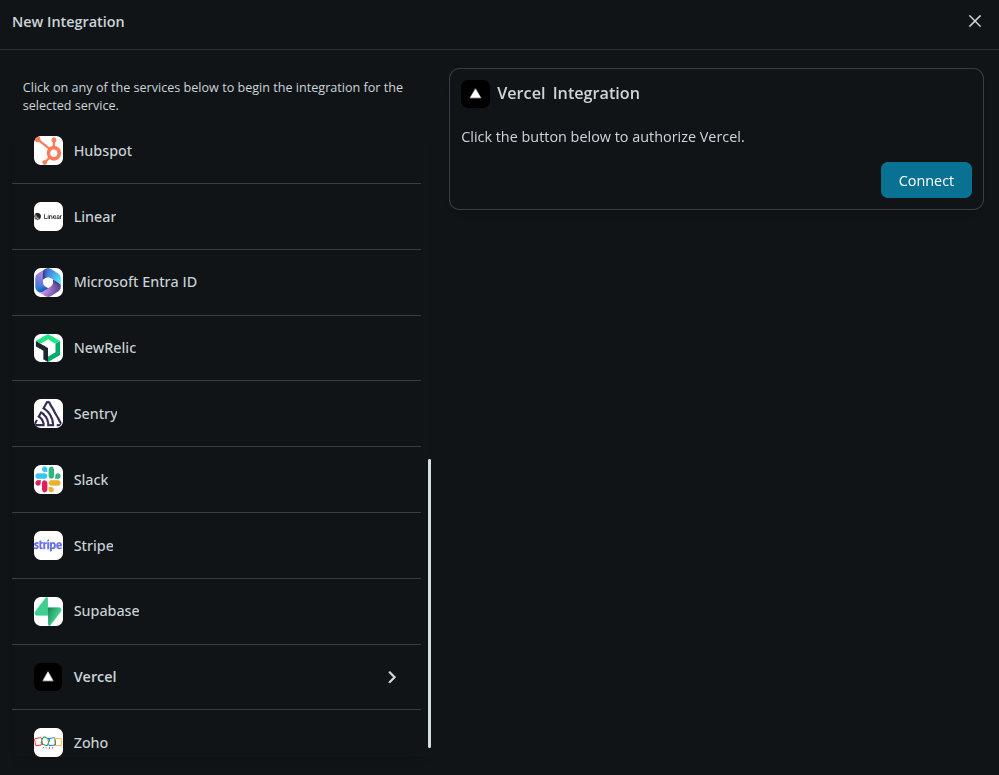Image resolution: width=999 pixels, height=775 pixels.
Task: Click the Hubspot logo icon
Action: (x=48, y=151)
